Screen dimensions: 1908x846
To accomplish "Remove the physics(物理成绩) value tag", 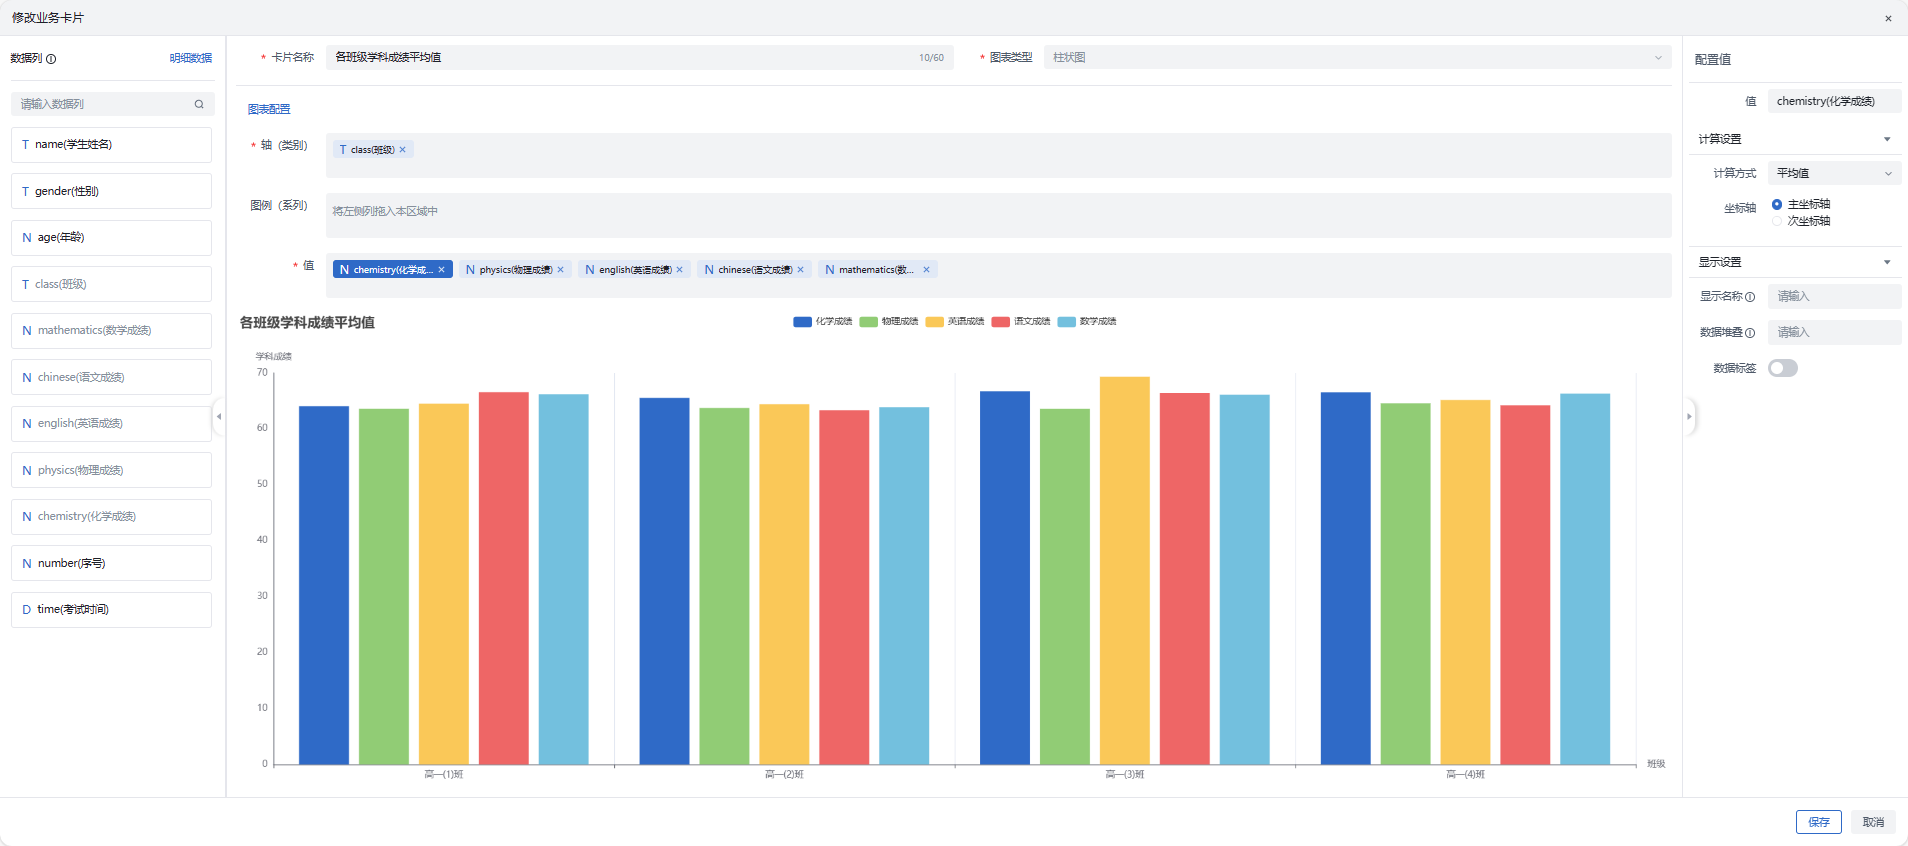I will click(561, 270).
